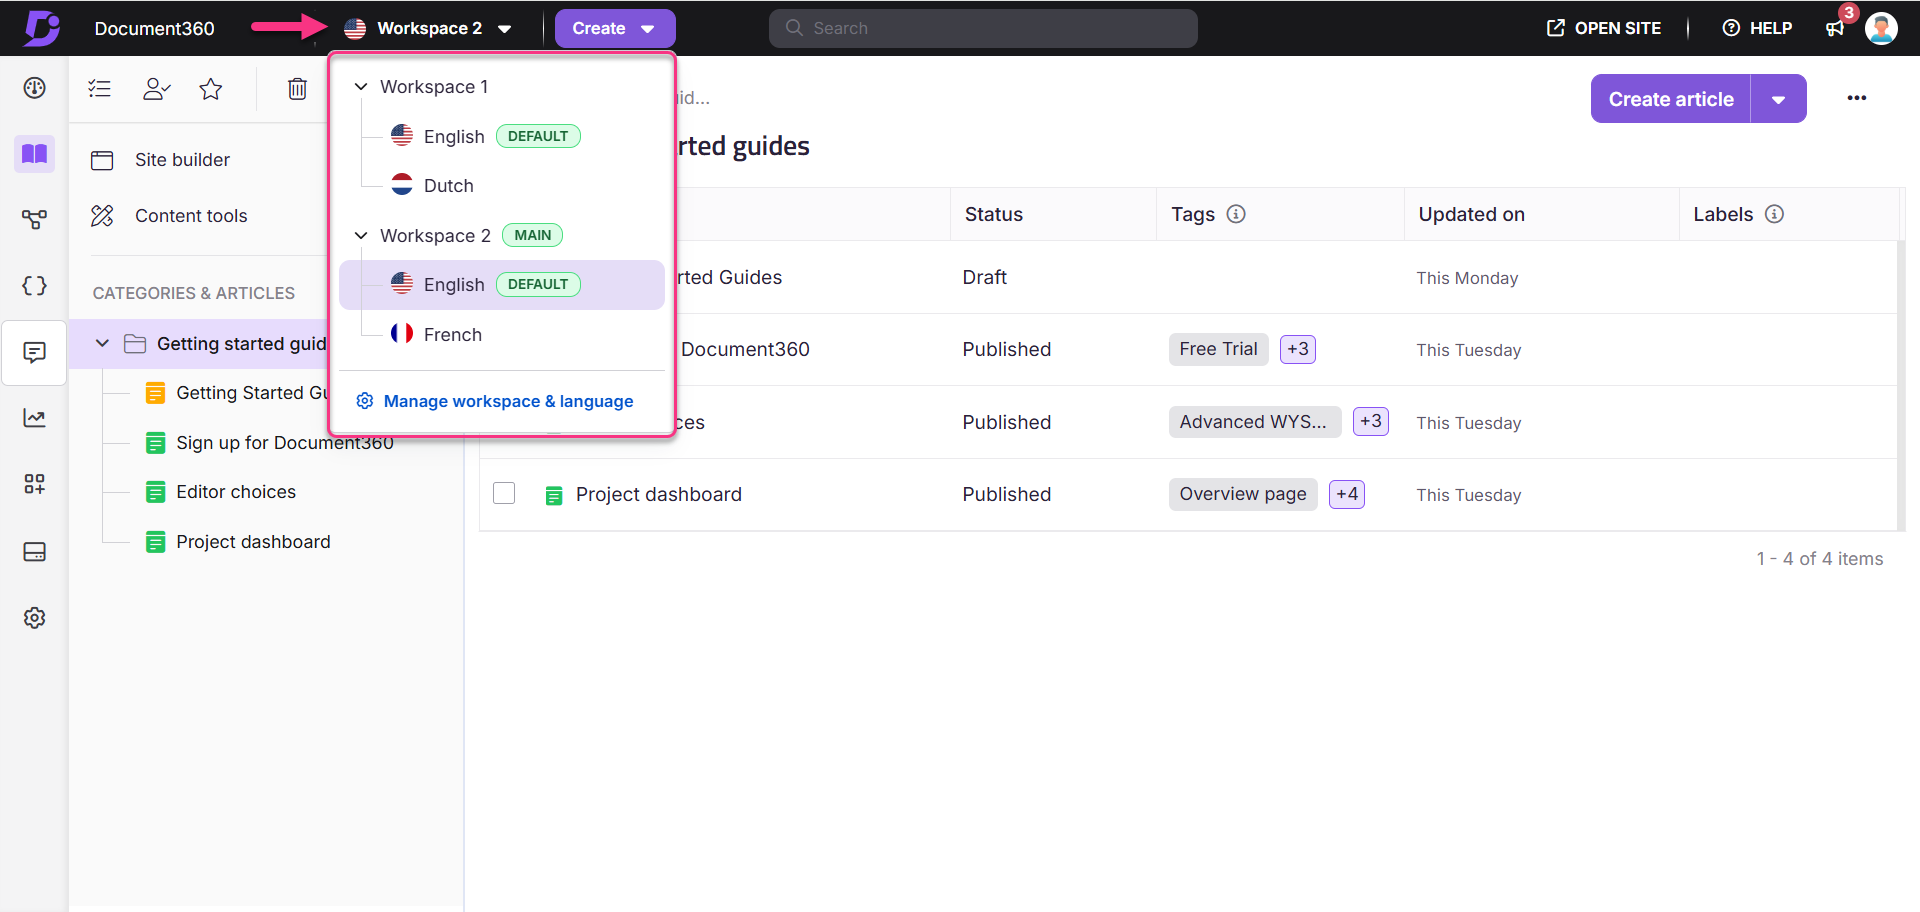Collapse the Workspace 1 section
The image size is (1920, 912).
360,86
